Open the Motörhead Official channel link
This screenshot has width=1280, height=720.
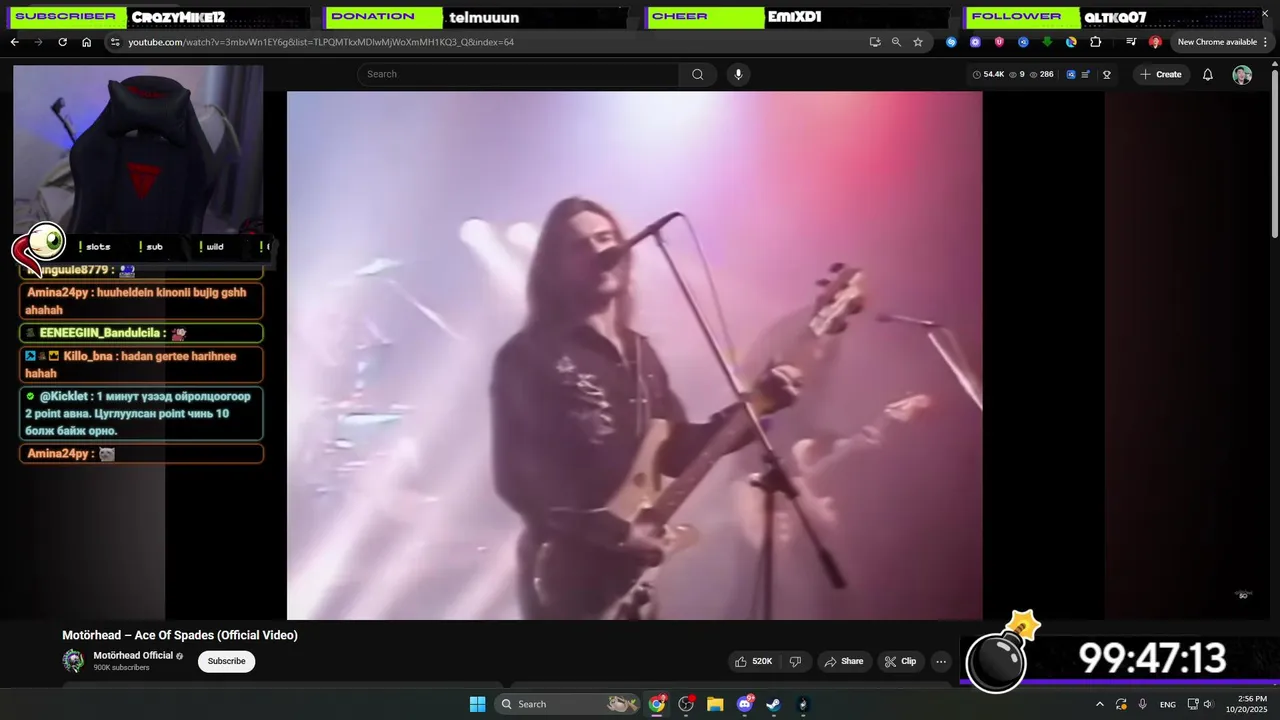click(133, 656)
